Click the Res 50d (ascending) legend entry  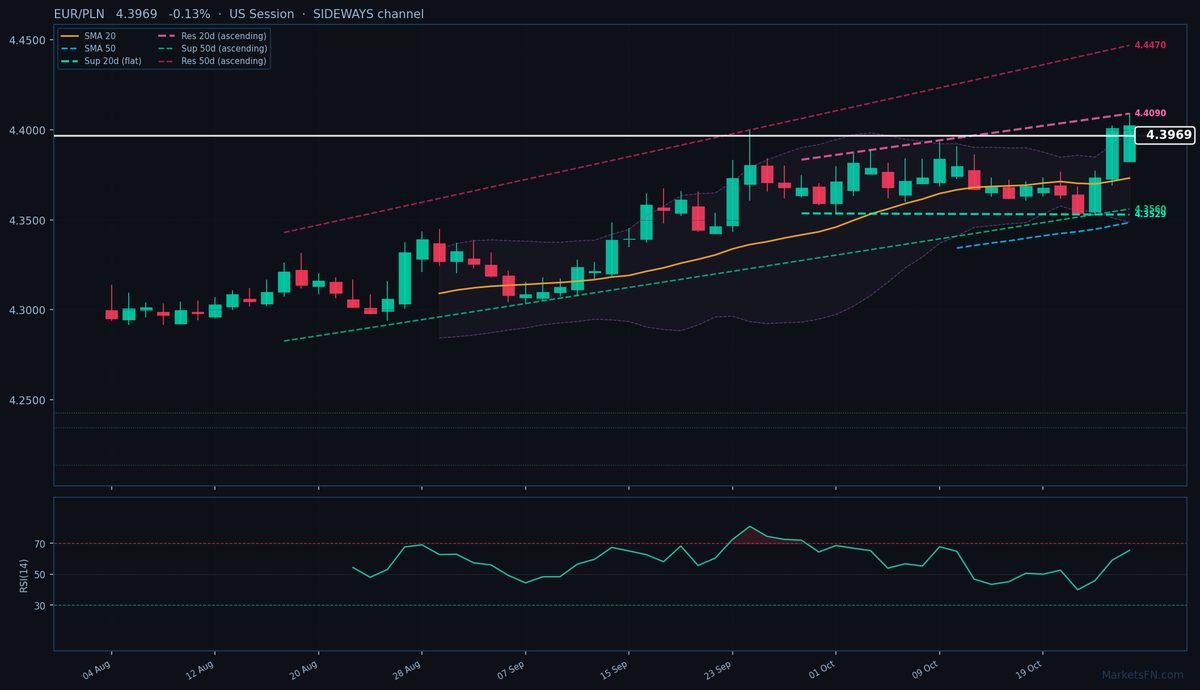coord(212,61)
